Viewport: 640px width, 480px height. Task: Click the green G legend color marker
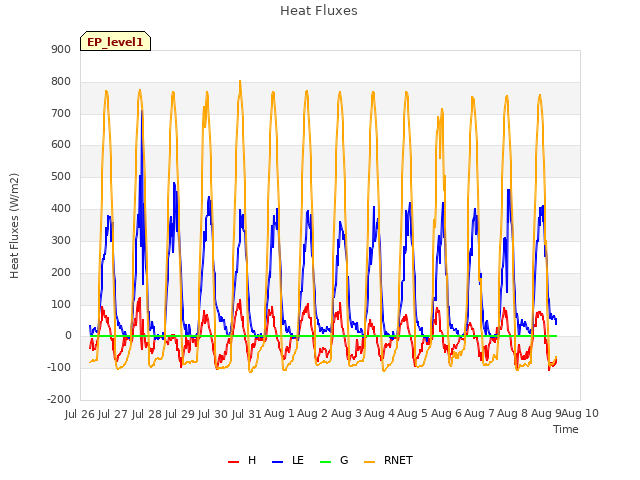click(x=326, y=462)
